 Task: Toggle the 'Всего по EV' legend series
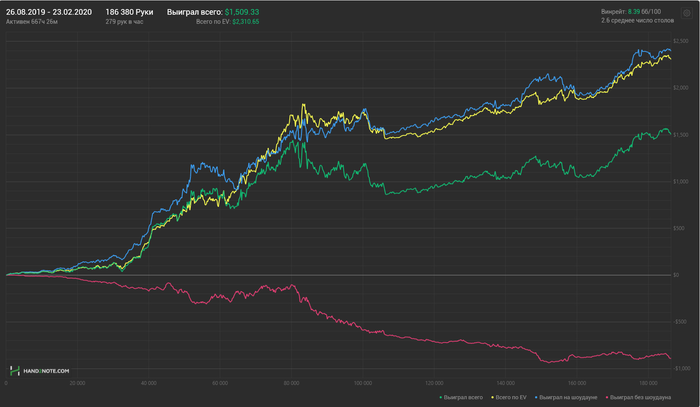(508, 397)
